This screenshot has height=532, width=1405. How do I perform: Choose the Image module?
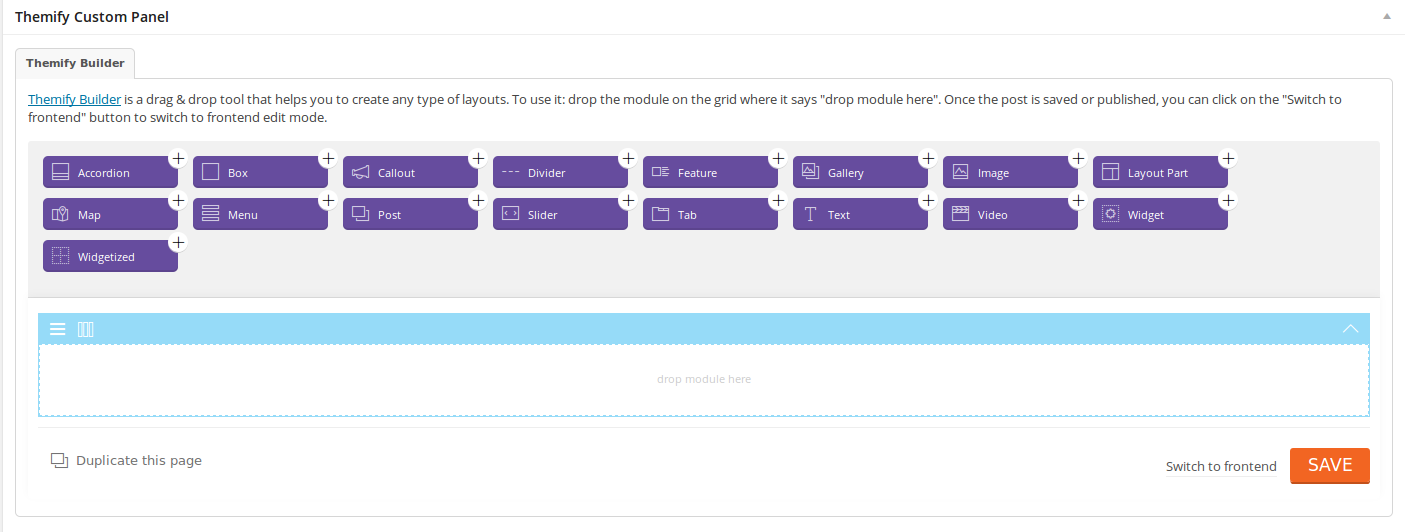tap(1010, 172)
